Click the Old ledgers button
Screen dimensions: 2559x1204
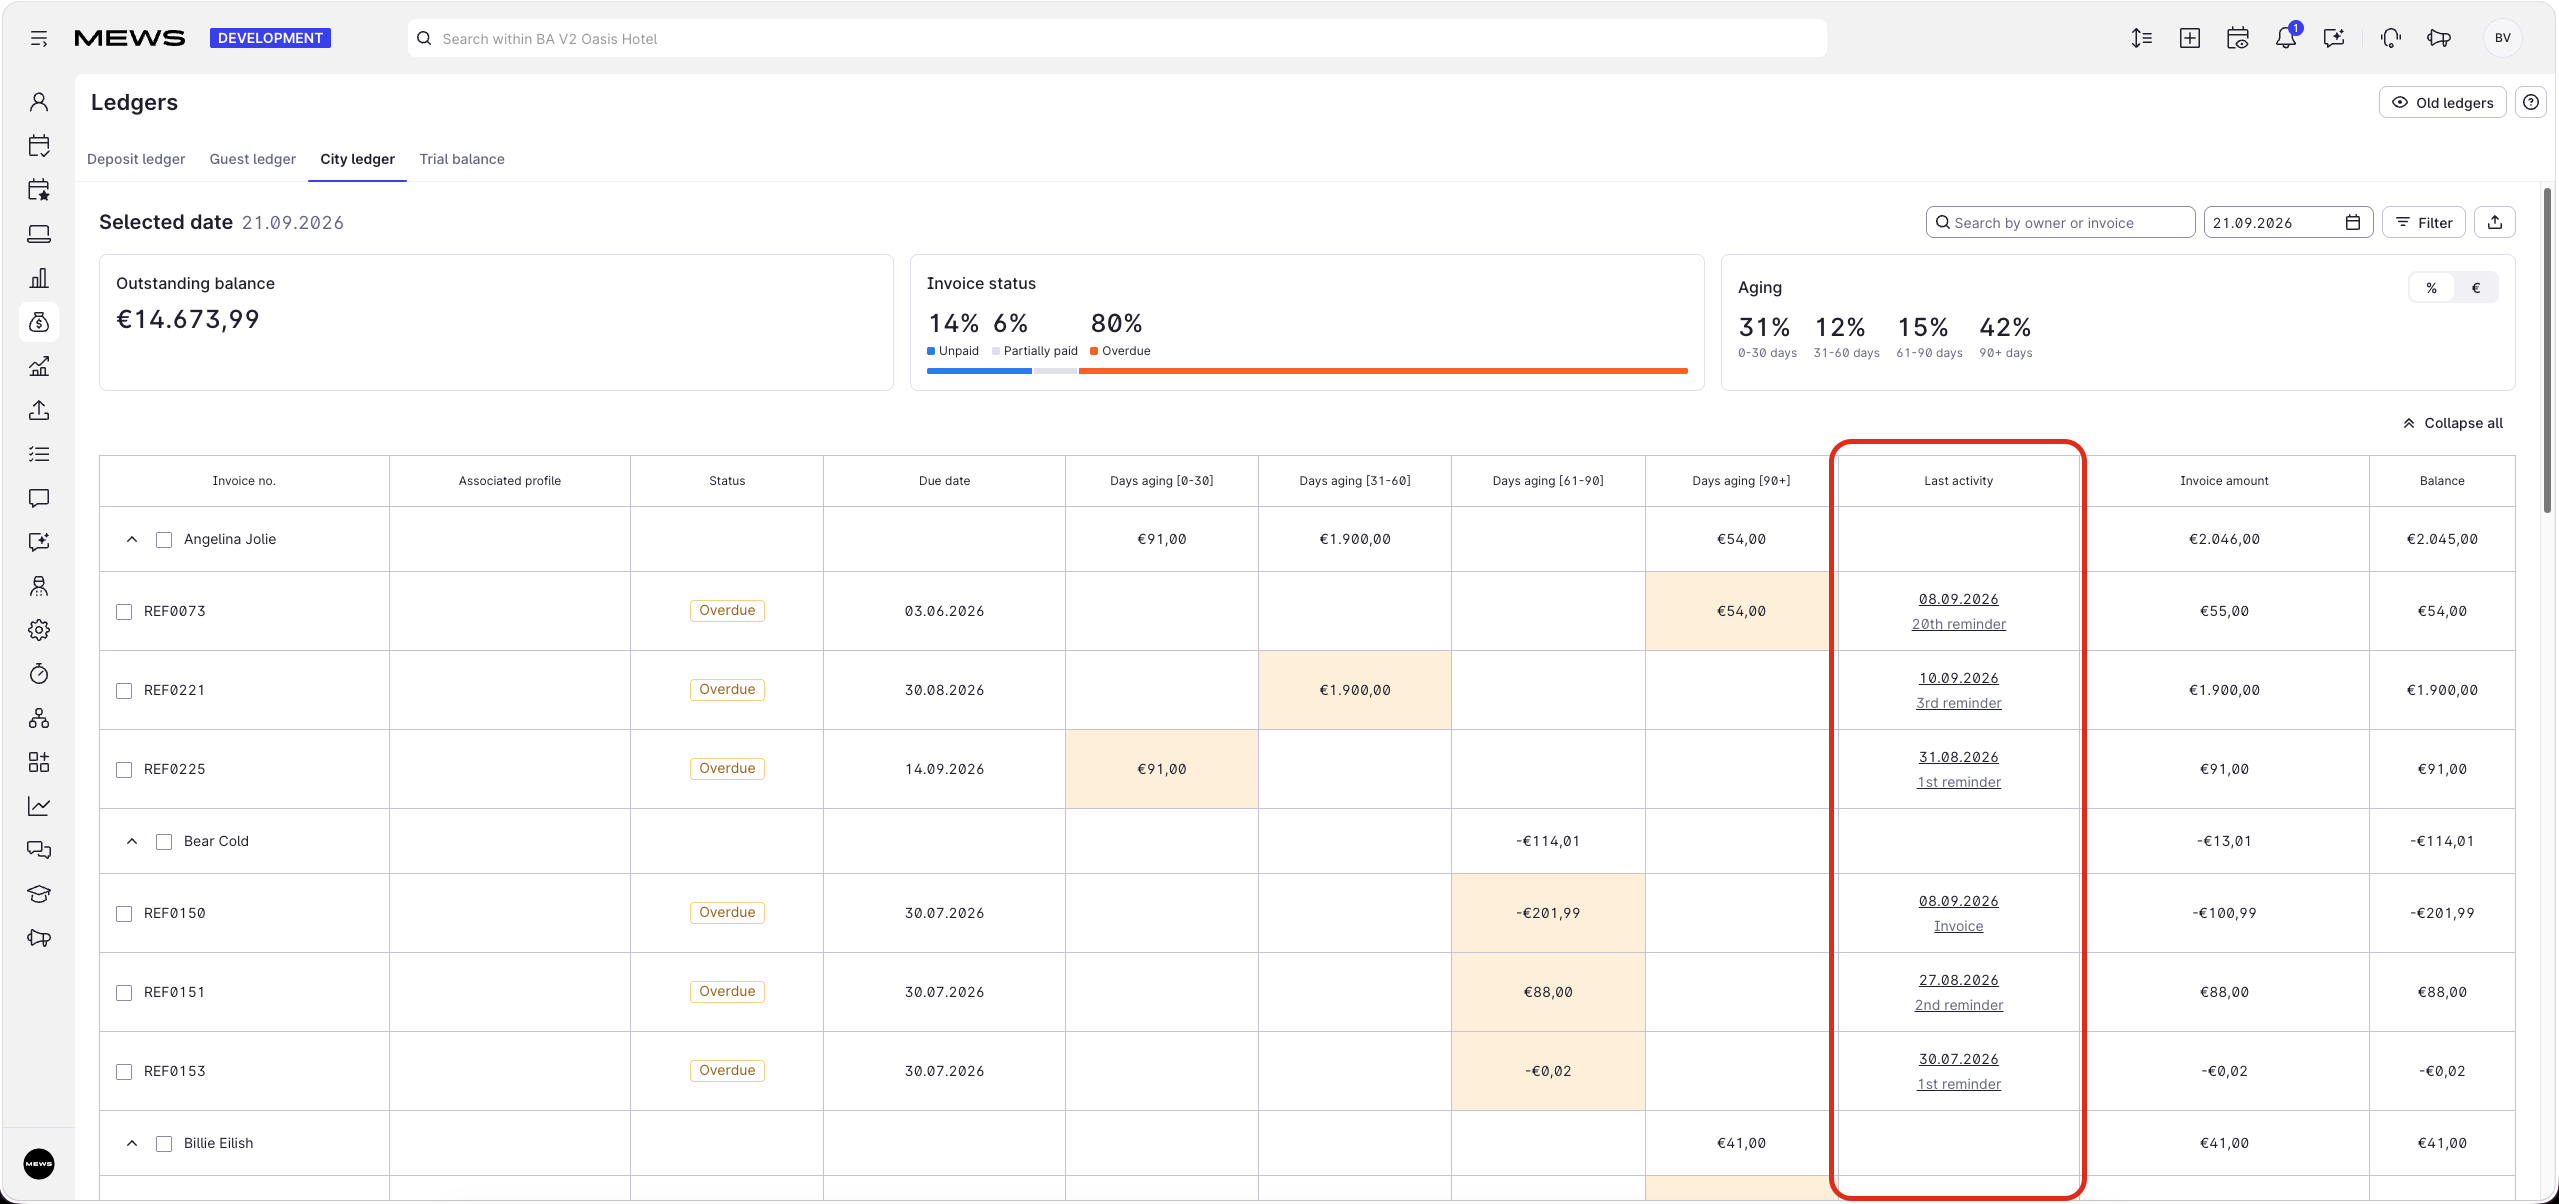pyautogui.click(x=2442, y=102)
